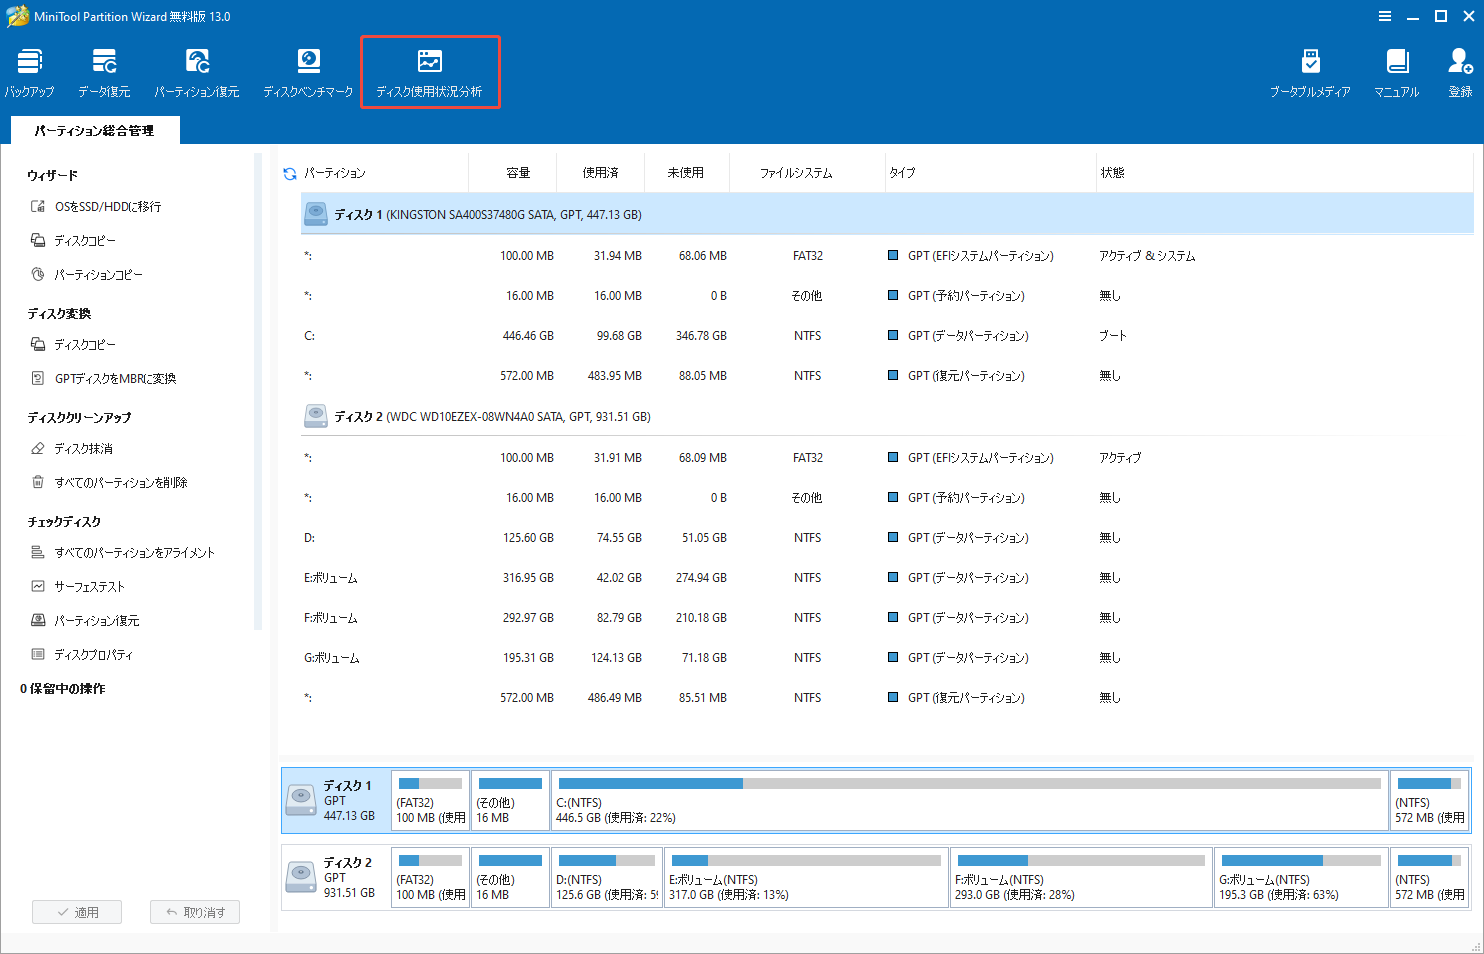Open the ディスクベンチマーク tool
The image size is (1484, 954).
coord(306,70)
